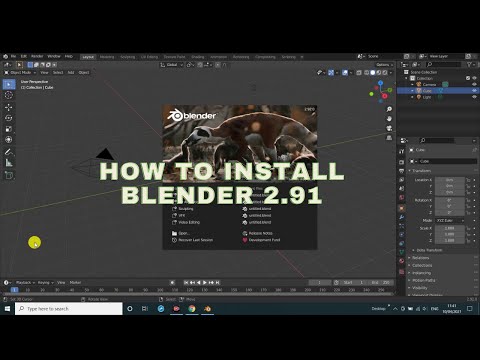Click the Blender logo in menu bar
The height and width of the screenshot is (360, 480).
pos(5,56)
